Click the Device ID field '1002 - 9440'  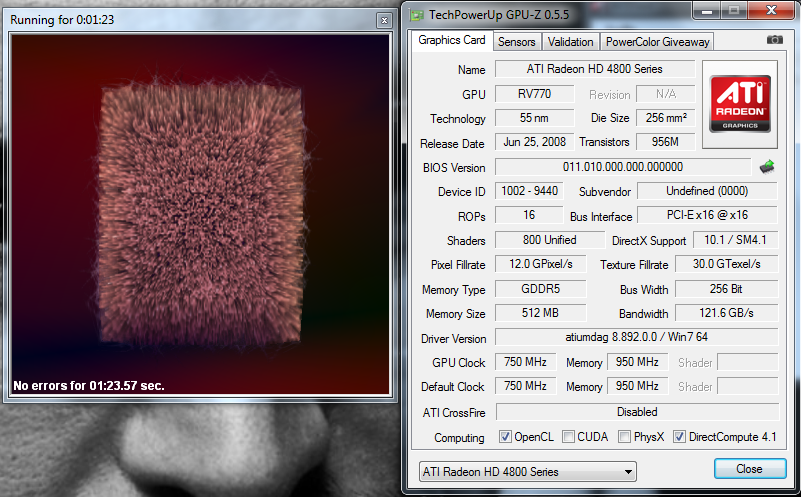coord(529,191)
